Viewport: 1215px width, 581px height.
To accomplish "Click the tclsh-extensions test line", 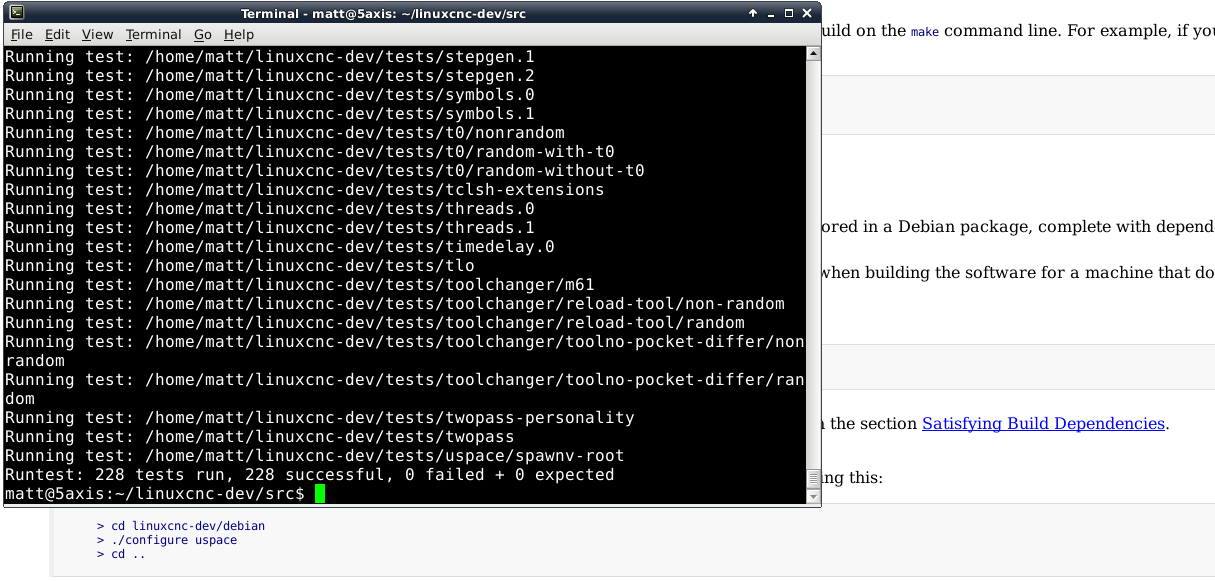I will 305,189.
